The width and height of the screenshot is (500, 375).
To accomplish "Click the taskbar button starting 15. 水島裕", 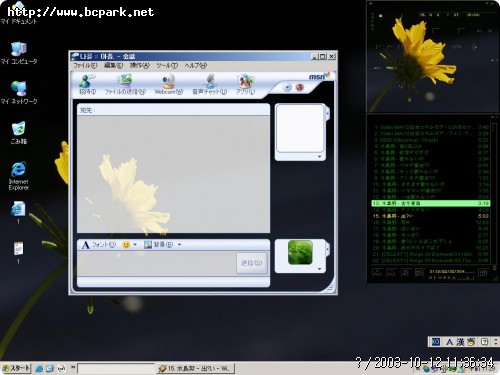I will pyautogui.click(x=196, y=369).
